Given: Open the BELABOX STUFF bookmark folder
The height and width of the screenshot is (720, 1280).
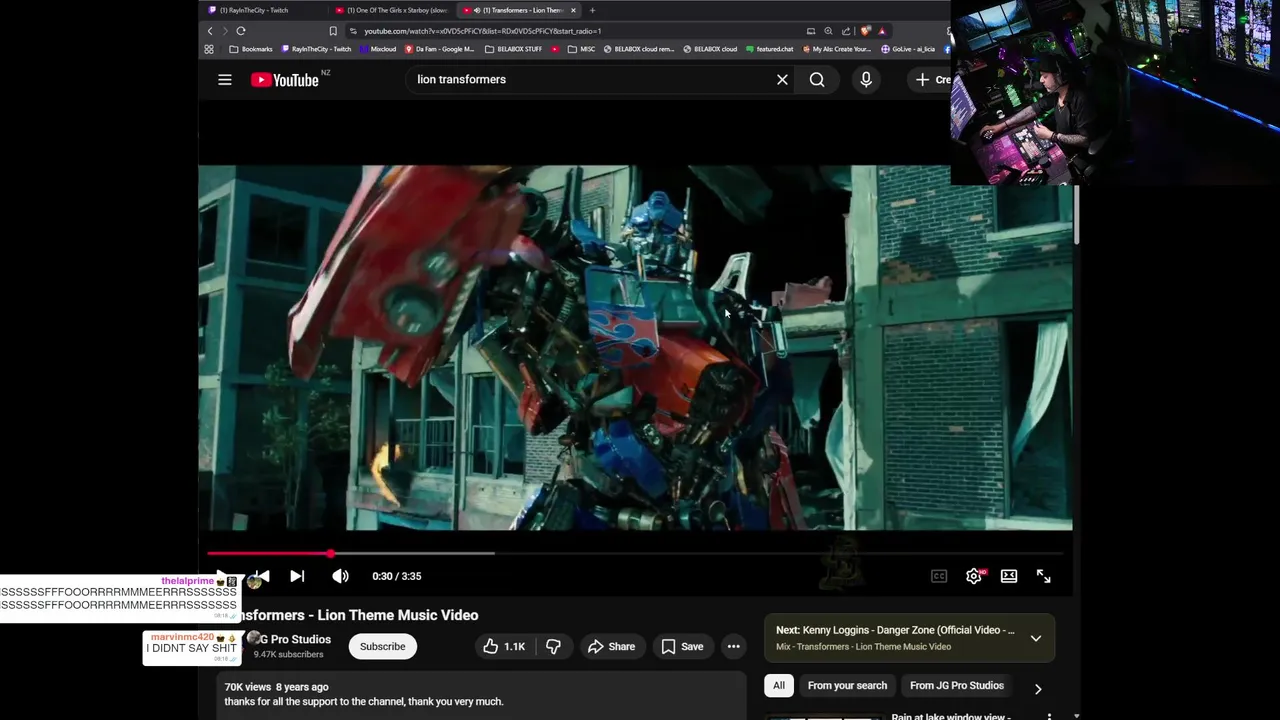Looking at the screenshot, I should 513,49.
